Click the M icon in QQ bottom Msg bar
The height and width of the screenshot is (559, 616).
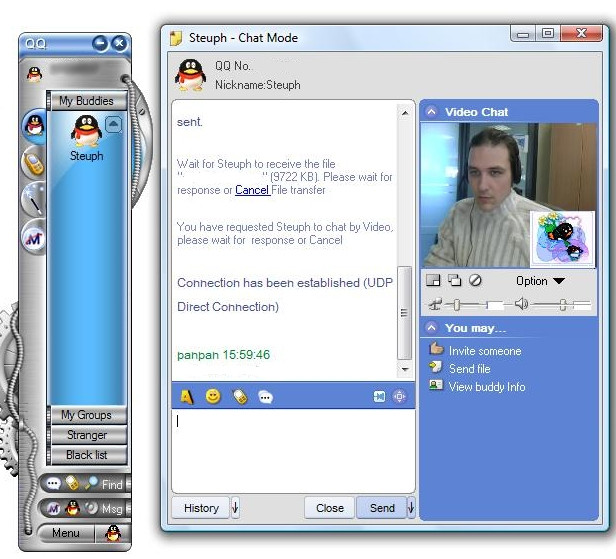click(54, 509)
